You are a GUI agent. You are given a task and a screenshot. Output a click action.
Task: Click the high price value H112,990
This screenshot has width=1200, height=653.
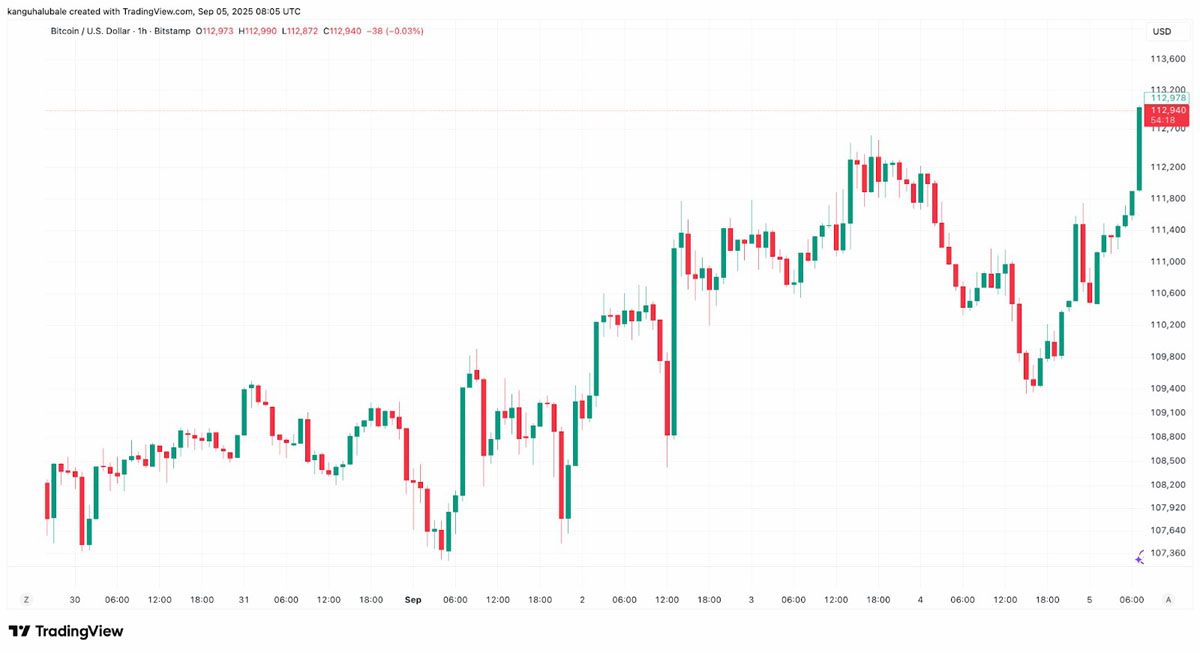258,31
